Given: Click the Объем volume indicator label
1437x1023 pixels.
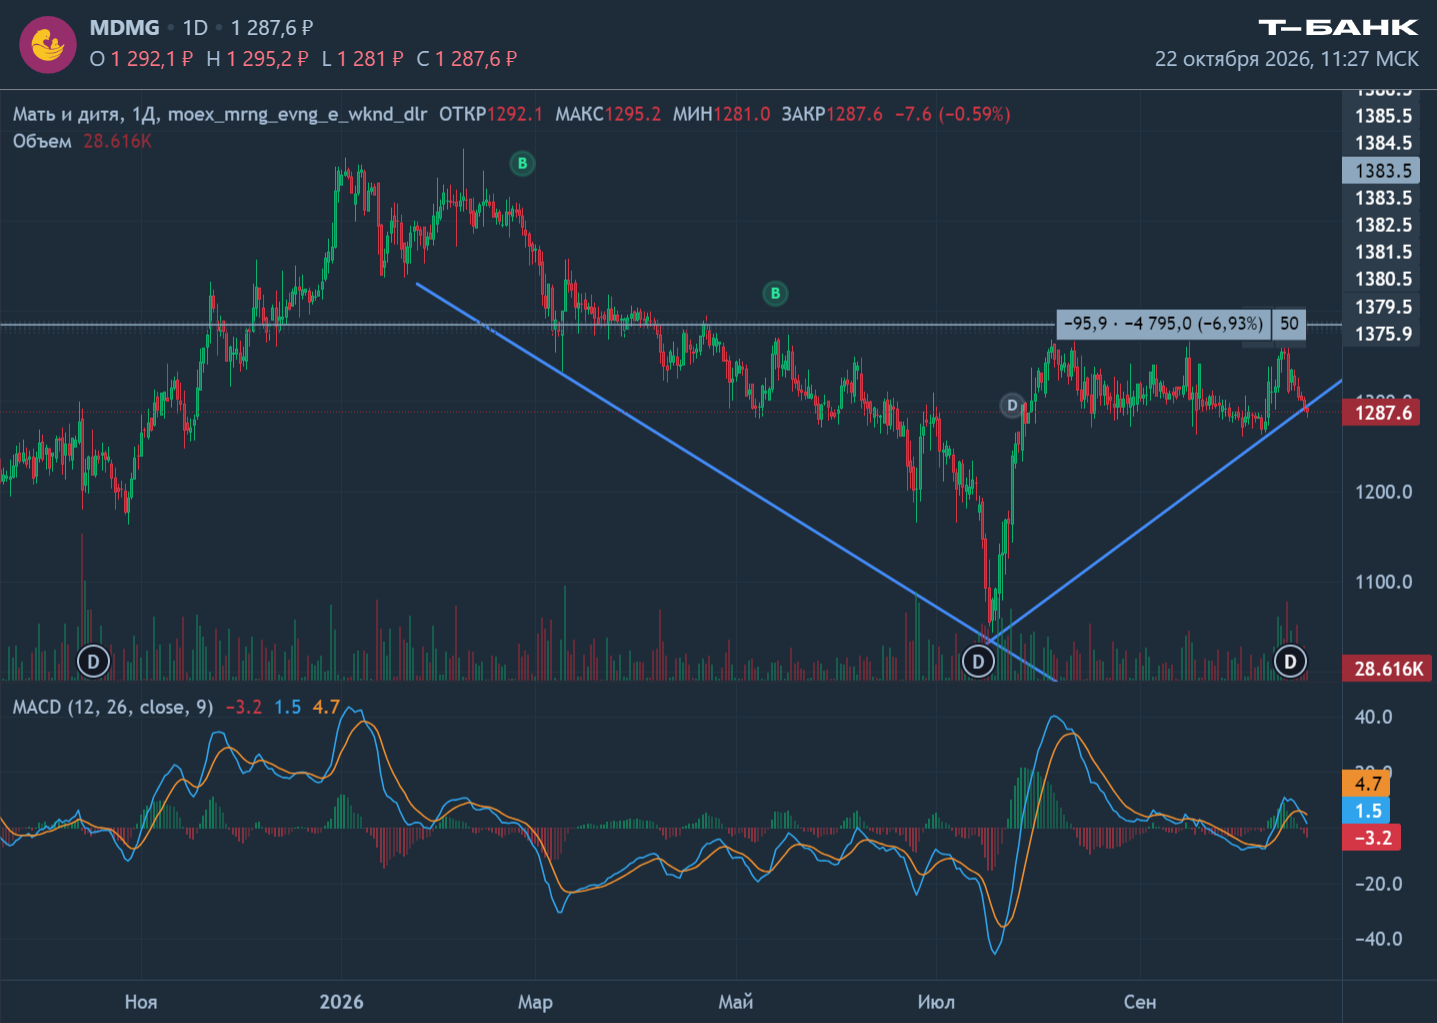Looking at the screenshot, I should pyautogui.click(x=42, y=141).
